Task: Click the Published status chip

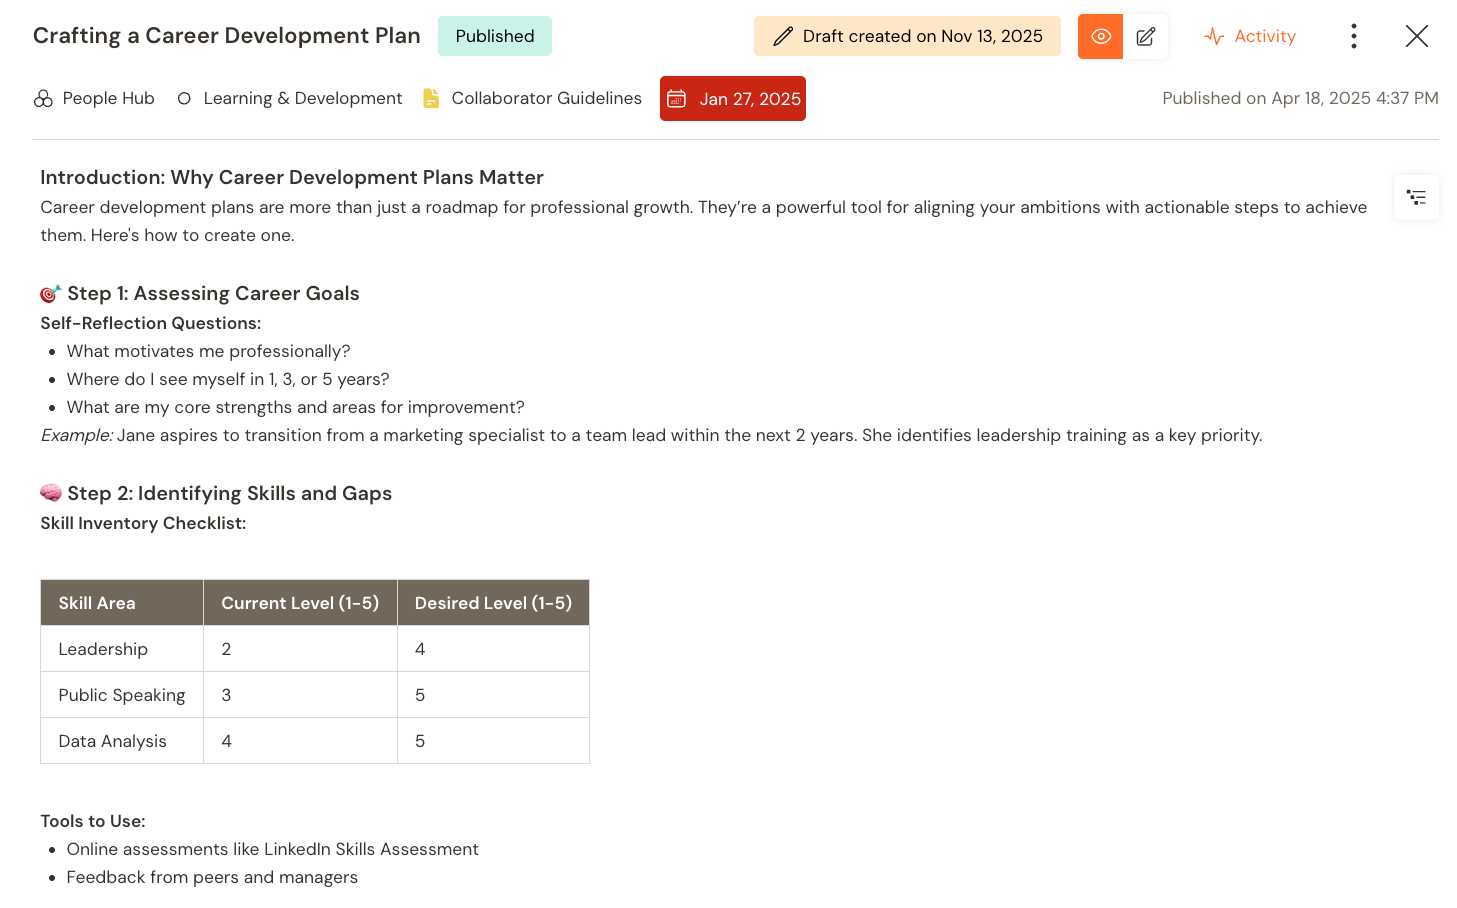Action: (x=494, y=35)
